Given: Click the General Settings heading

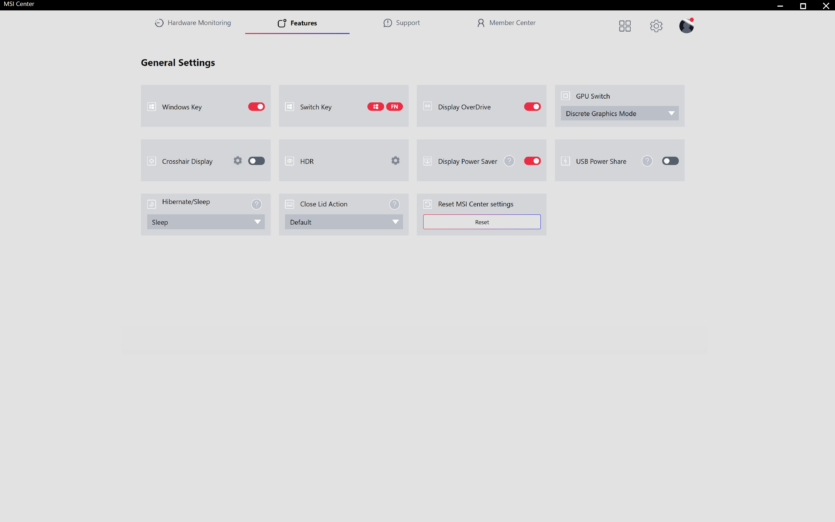Looking at the screenshot, I should [x=178, y=62].
